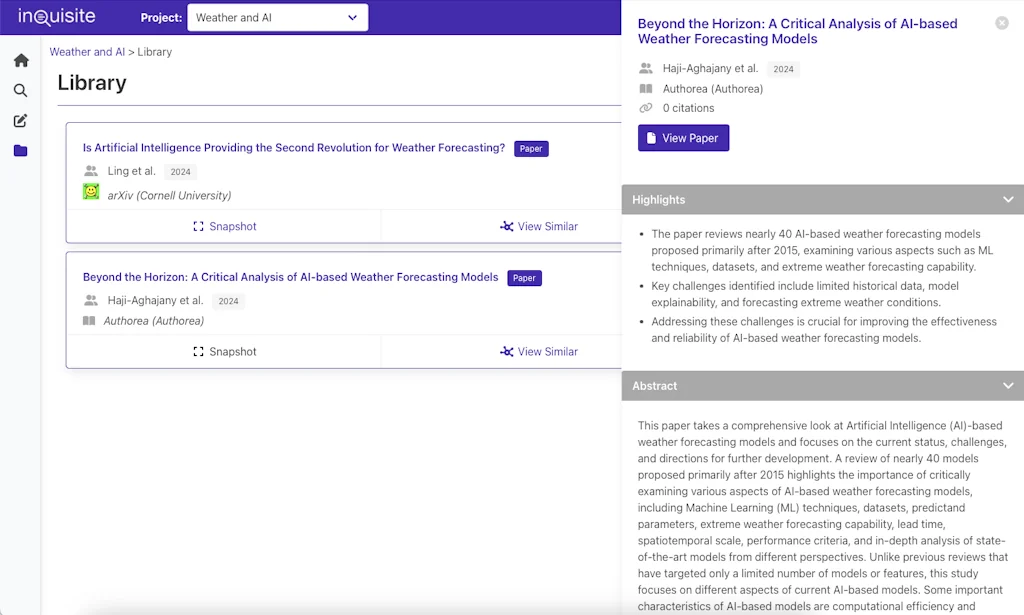This screenshot has height=615, width=1024.
Task: Open the Notes edit icon in sidebar
Action: [x=21, y=121]
